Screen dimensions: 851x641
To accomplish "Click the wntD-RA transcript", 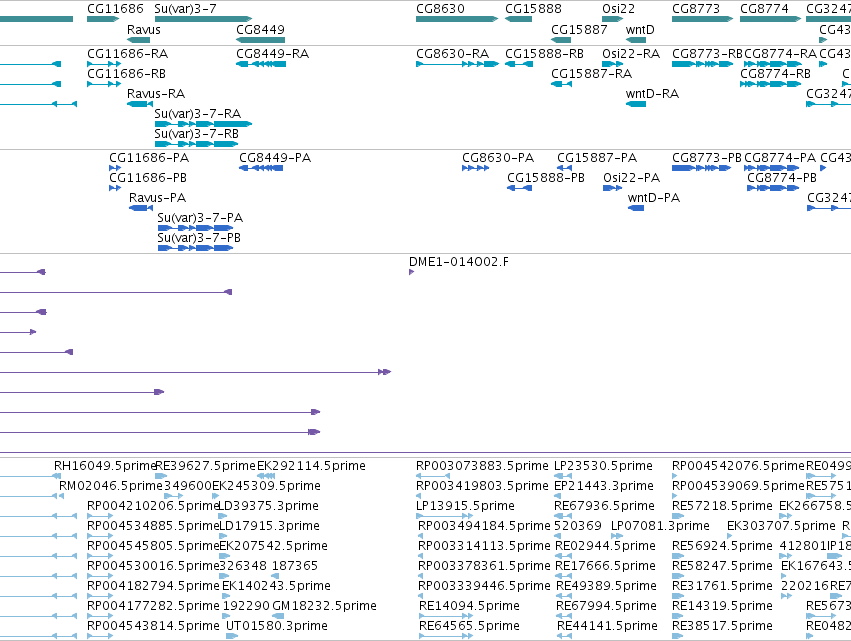I will click(x=636, y=104).
